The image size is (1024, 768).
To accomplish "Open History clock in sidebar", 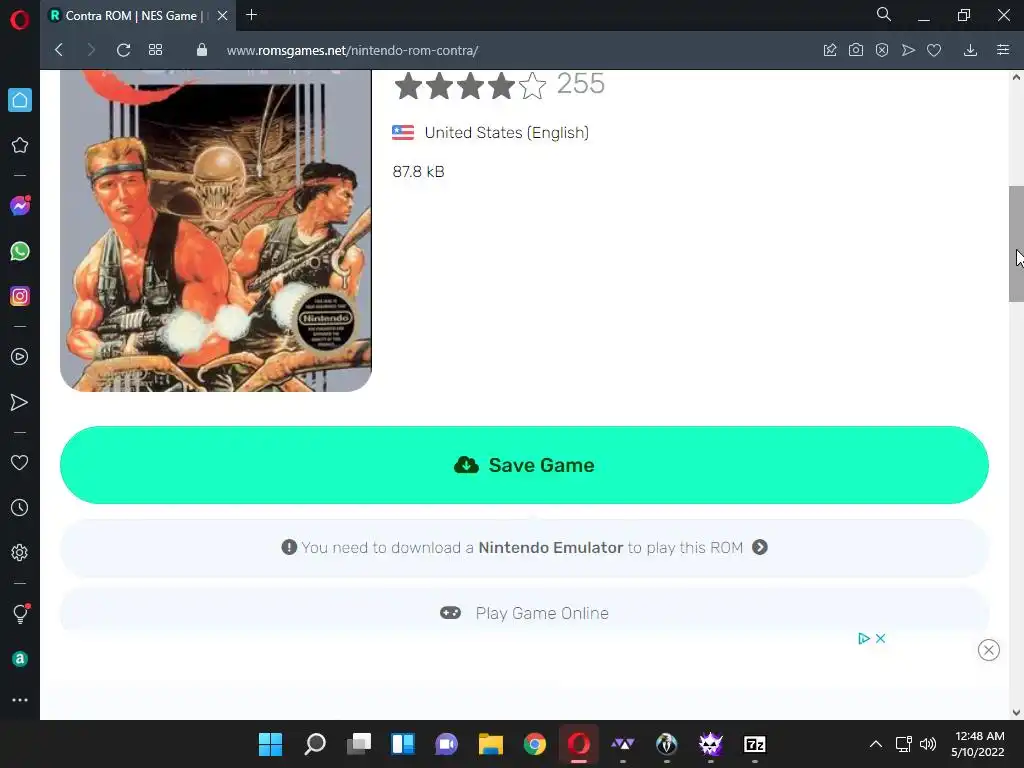I will point(20,507).
